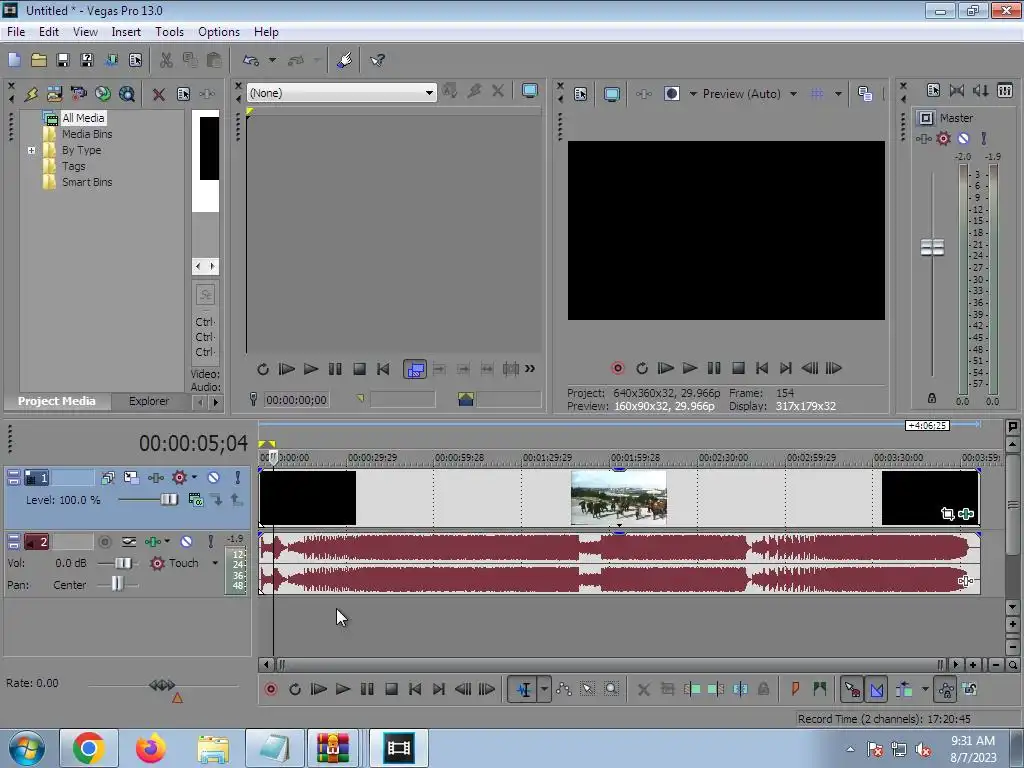Select Media Bins folder

point(87,134)
